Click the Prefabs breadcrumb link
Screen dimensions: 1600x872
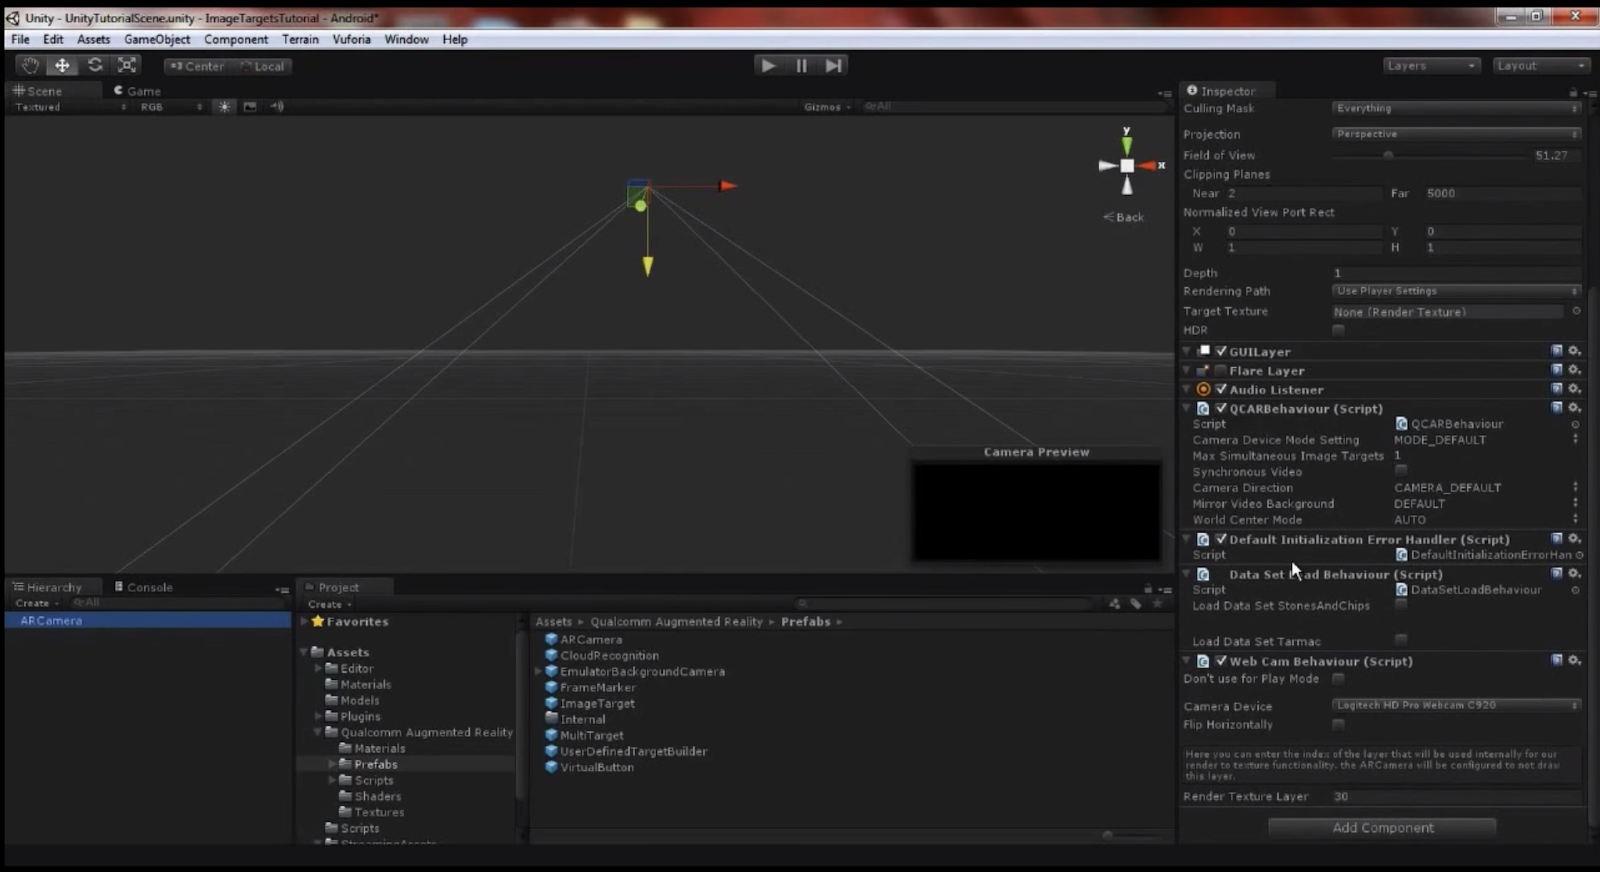point(806,621)
